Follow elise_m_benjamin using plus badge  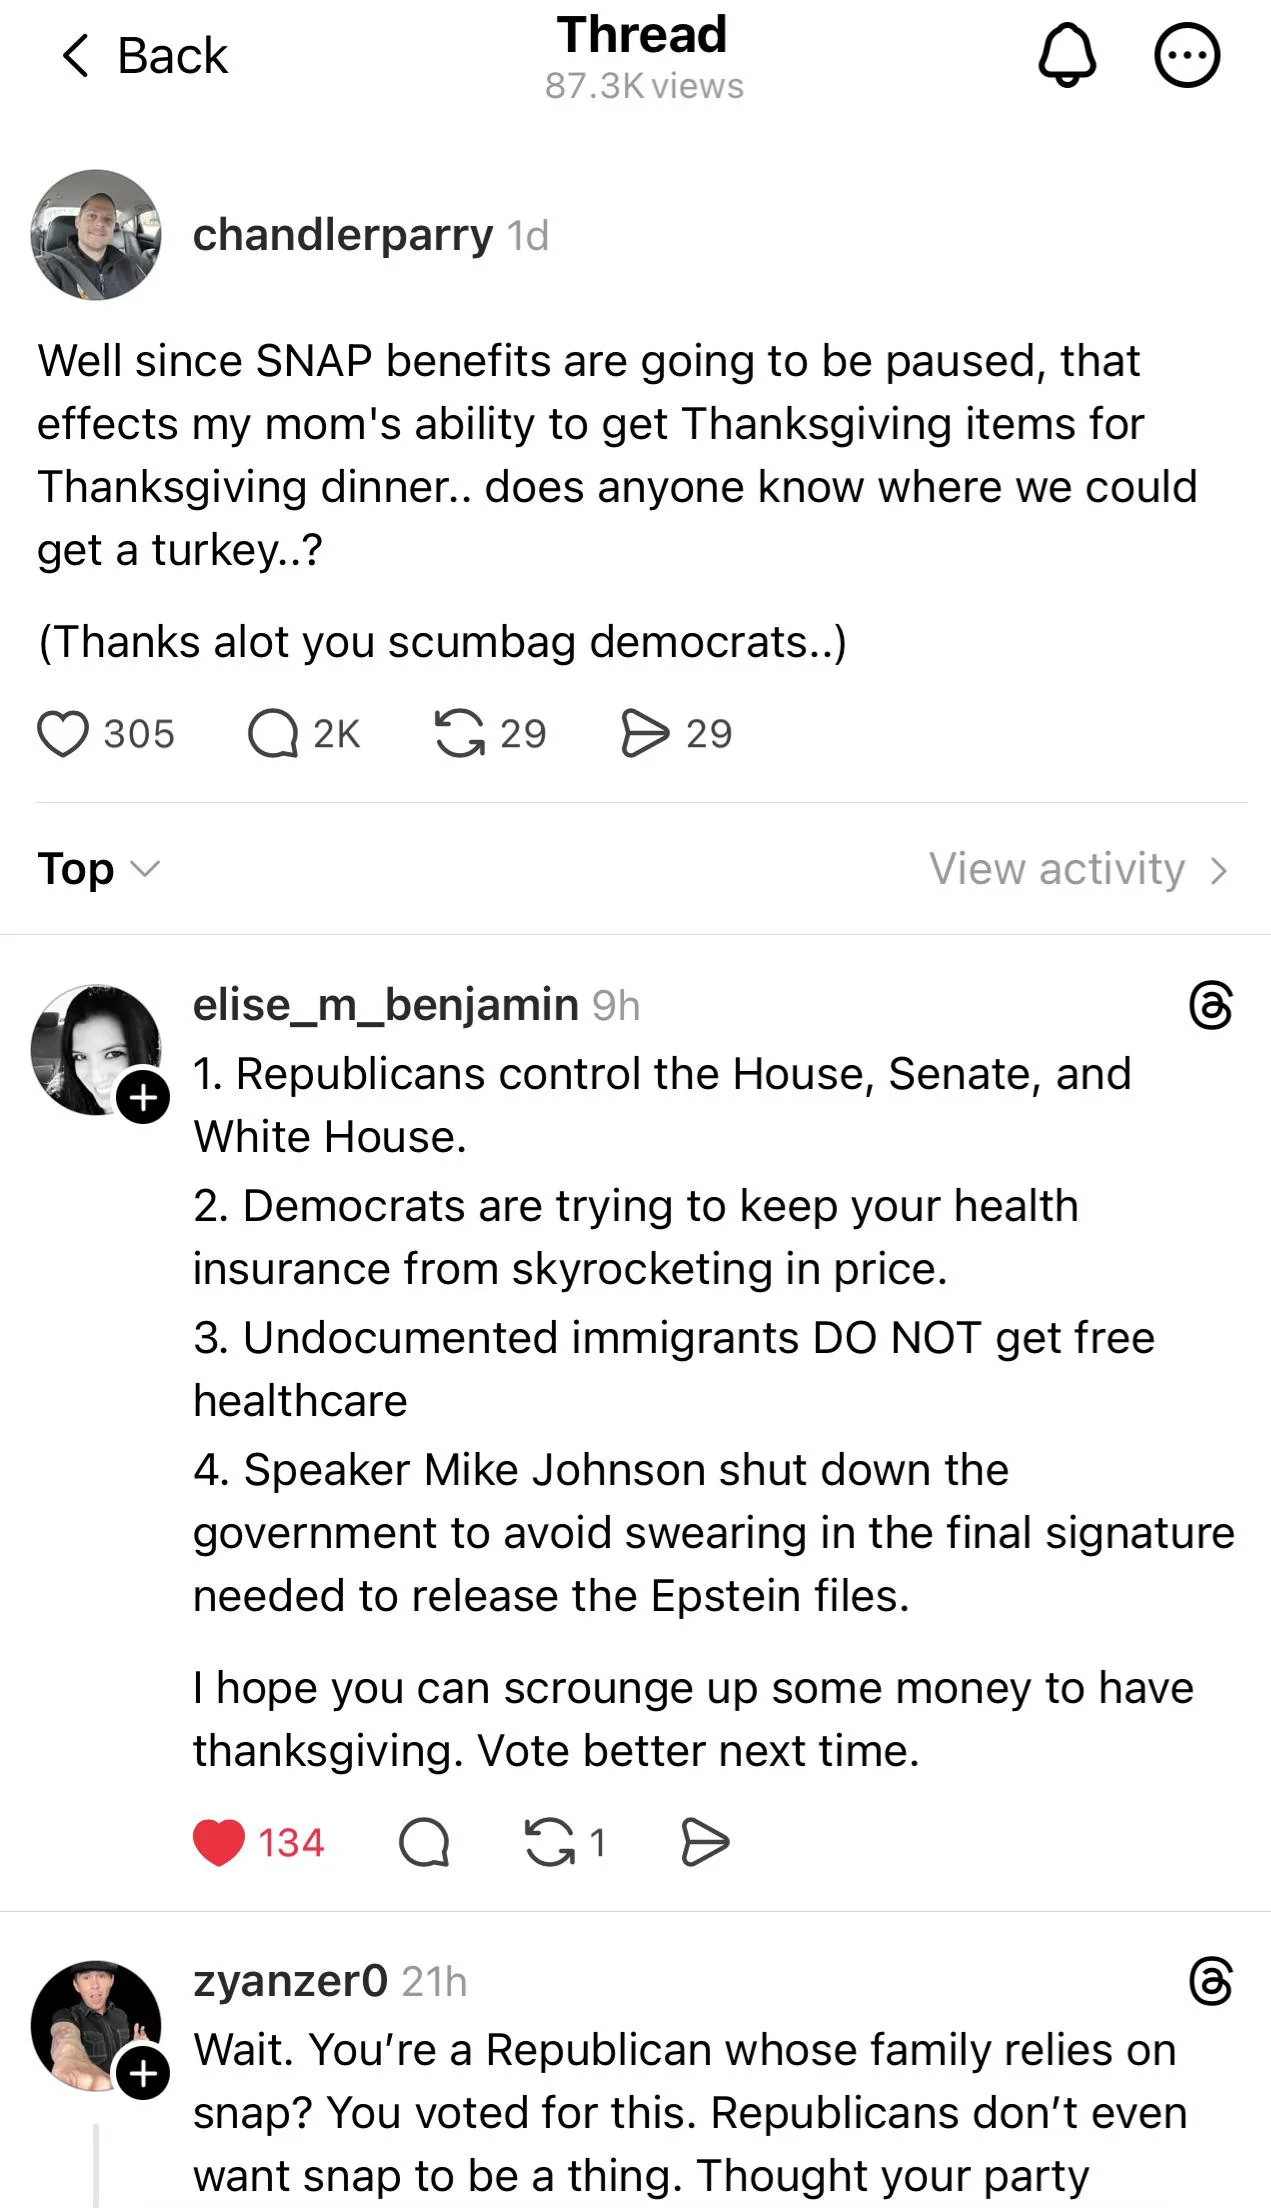point(143,1097)
